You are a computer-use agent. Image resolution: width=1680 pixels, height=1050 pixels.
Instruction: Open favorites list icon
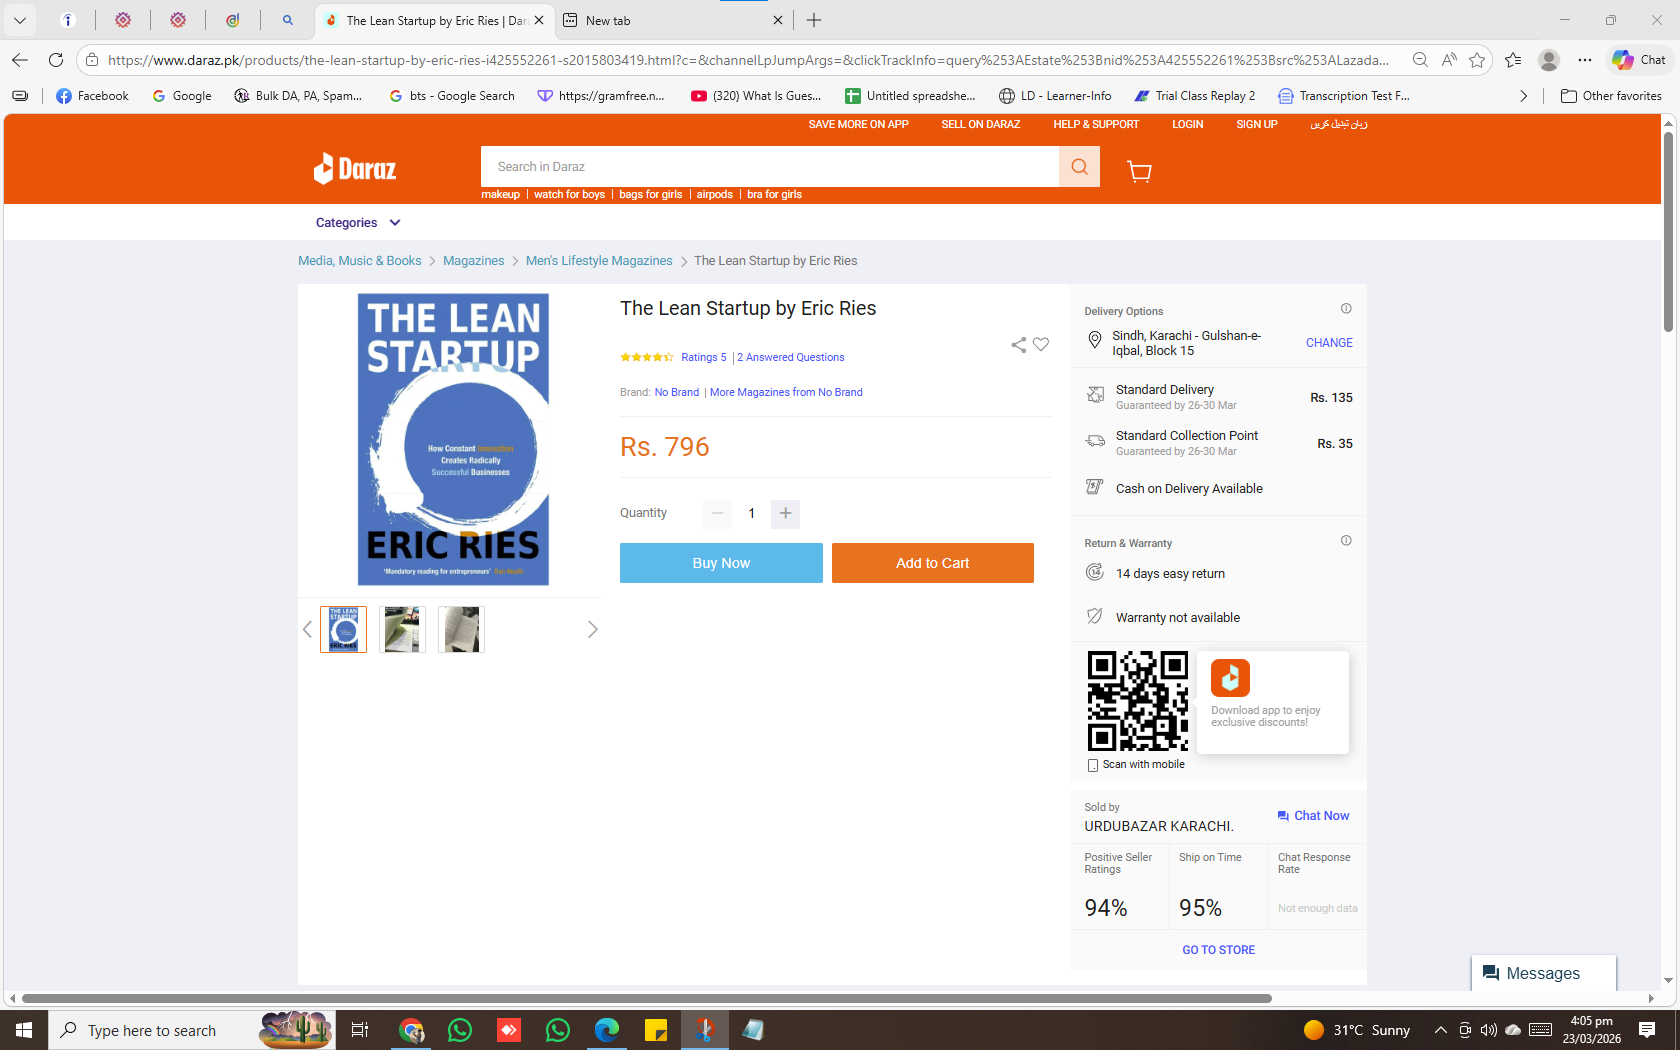[x=1513, y=60]
